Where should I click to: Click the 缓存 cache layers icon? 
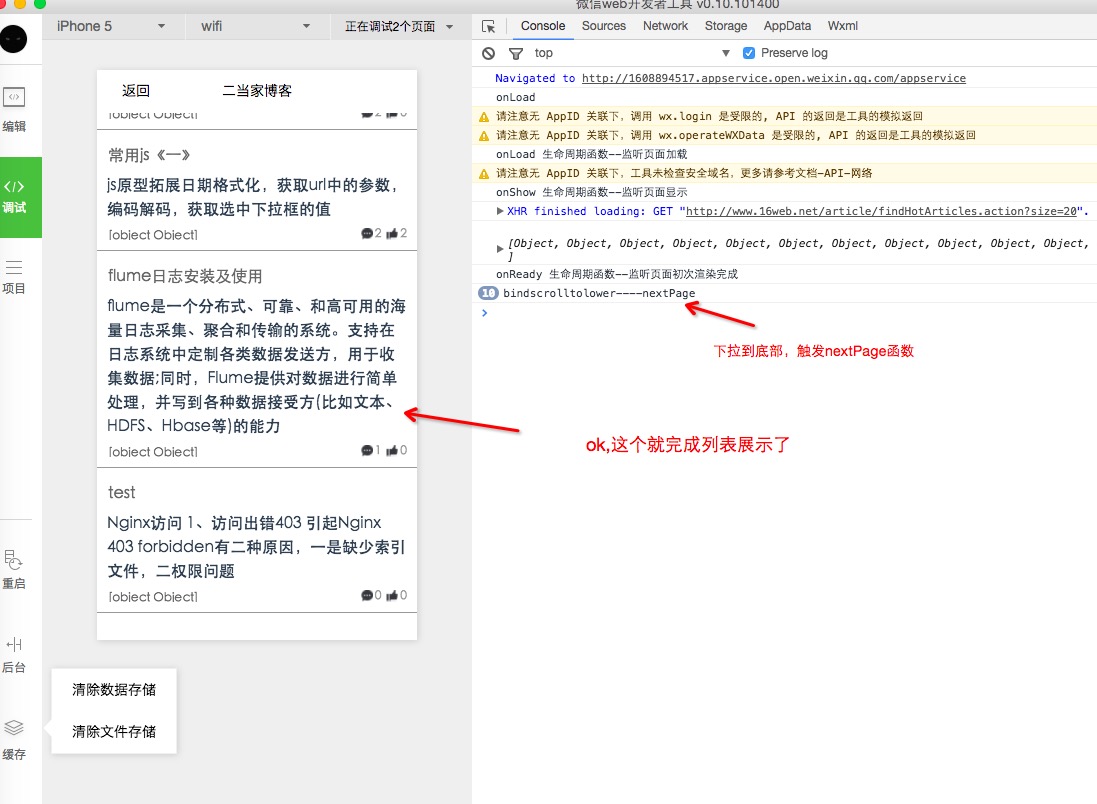point(14,737)
